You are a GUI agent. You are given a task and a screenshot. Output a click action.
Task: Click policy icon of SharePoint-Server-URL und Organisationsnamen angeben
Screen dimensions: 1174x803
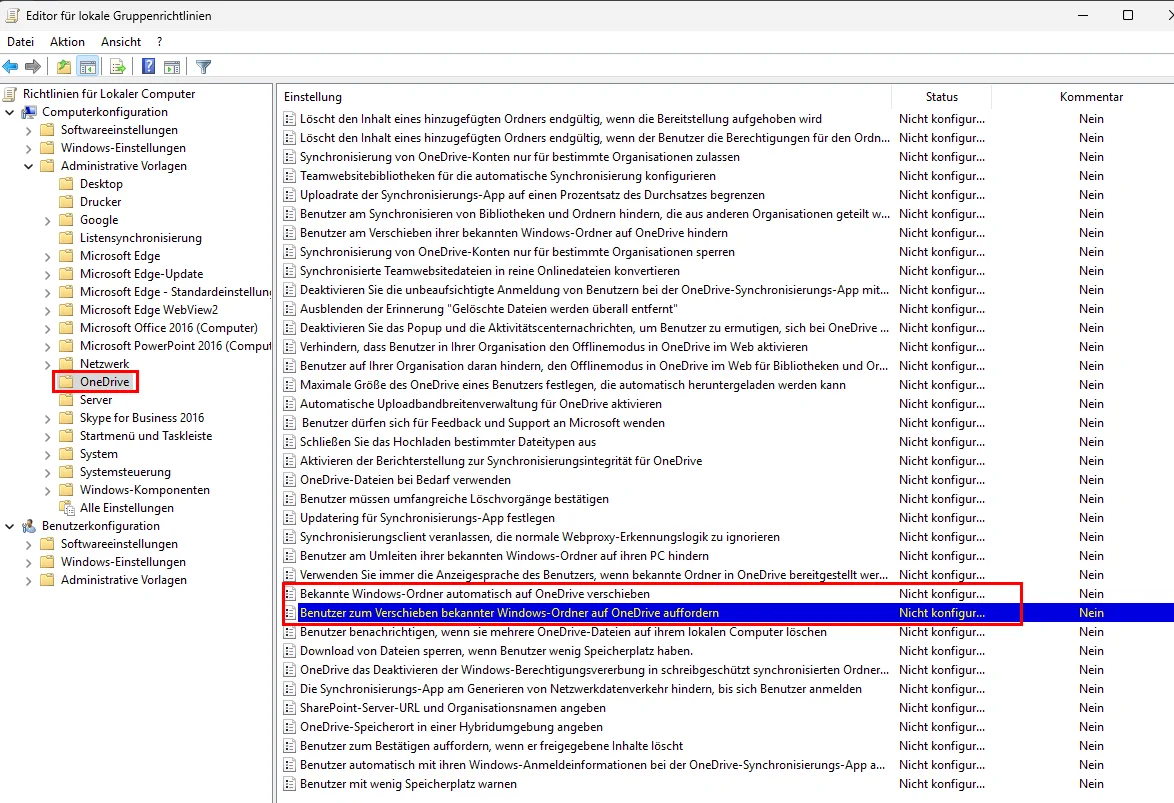coord(289,708)
